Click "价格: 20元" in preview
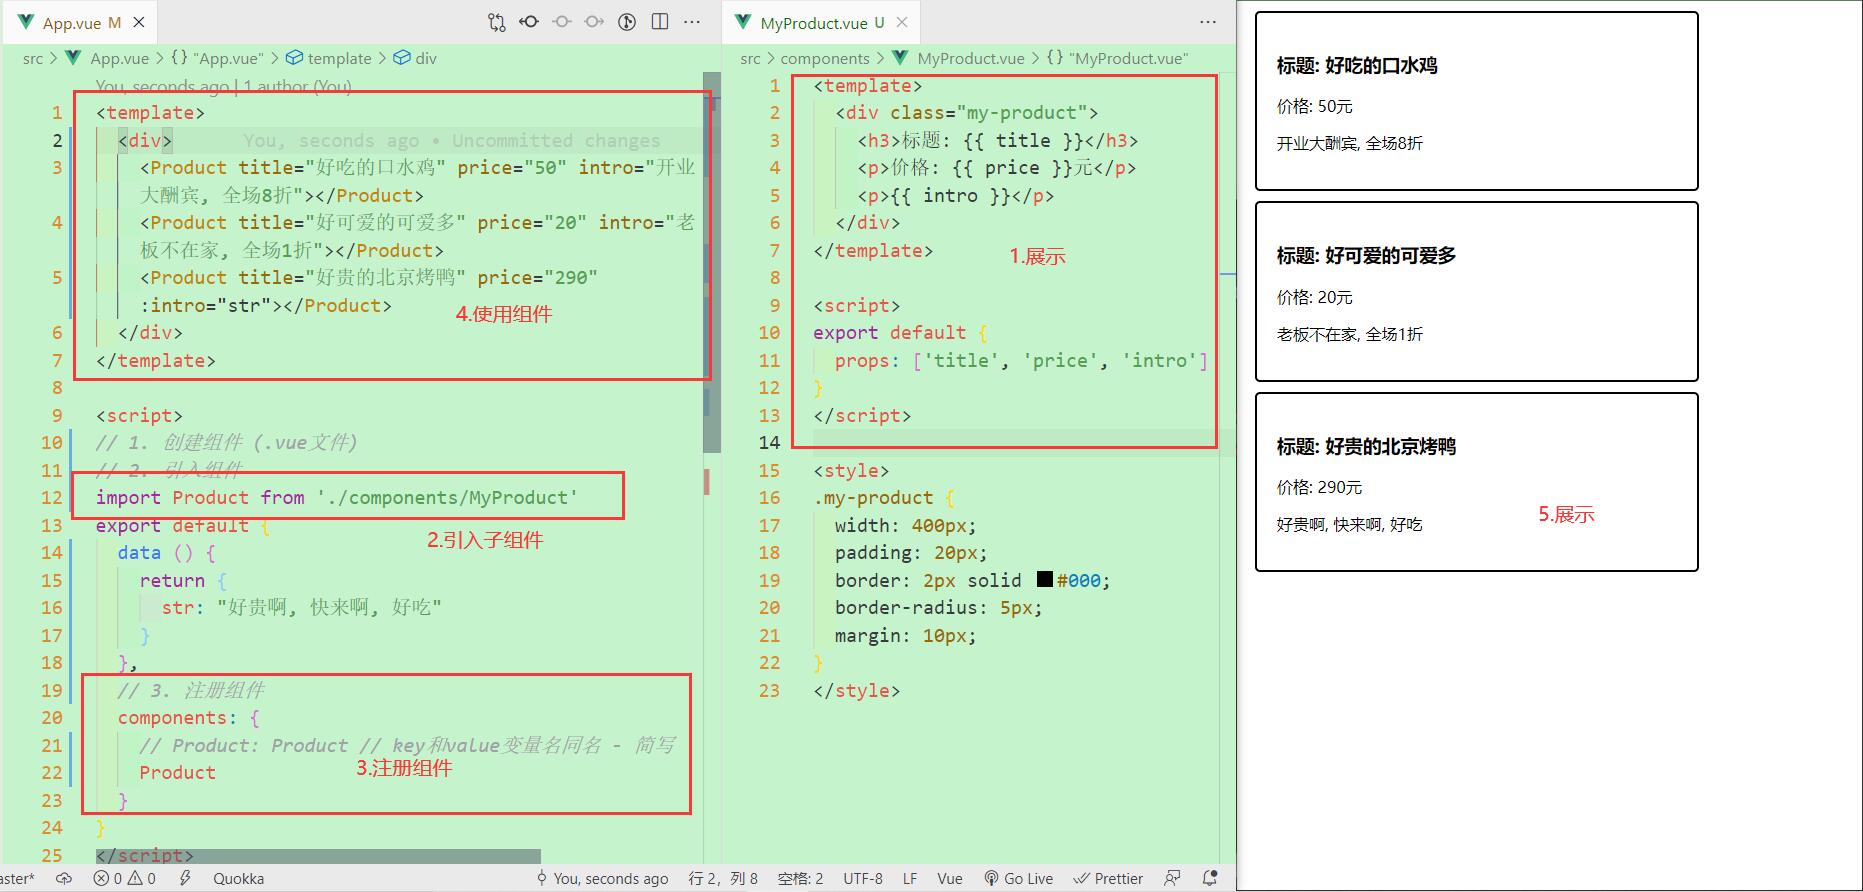 (x=1314, y=297)
